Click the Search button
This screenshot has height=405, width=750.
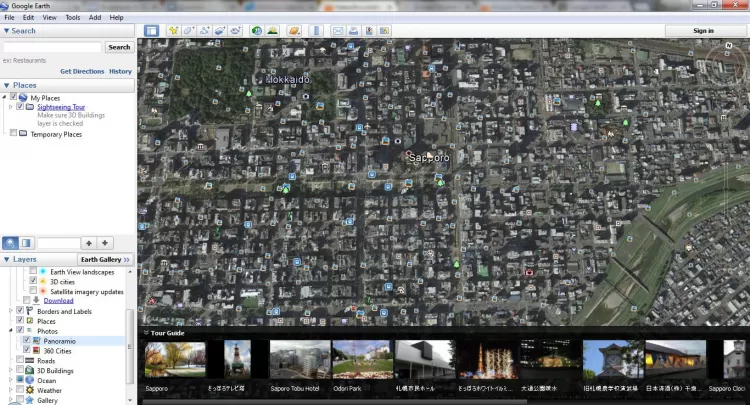(x=119, y=47)
